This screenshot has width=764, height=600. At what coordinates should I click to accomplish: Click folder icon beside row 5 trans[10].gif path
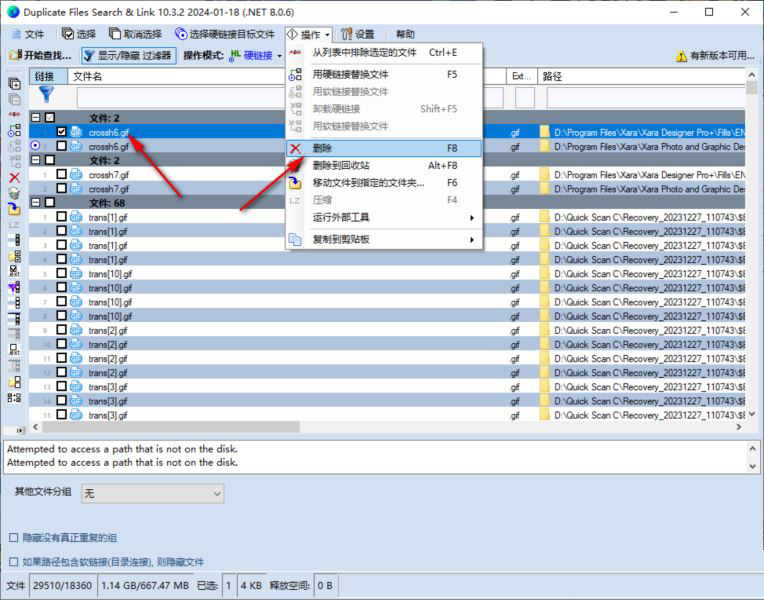click(544, 273)
